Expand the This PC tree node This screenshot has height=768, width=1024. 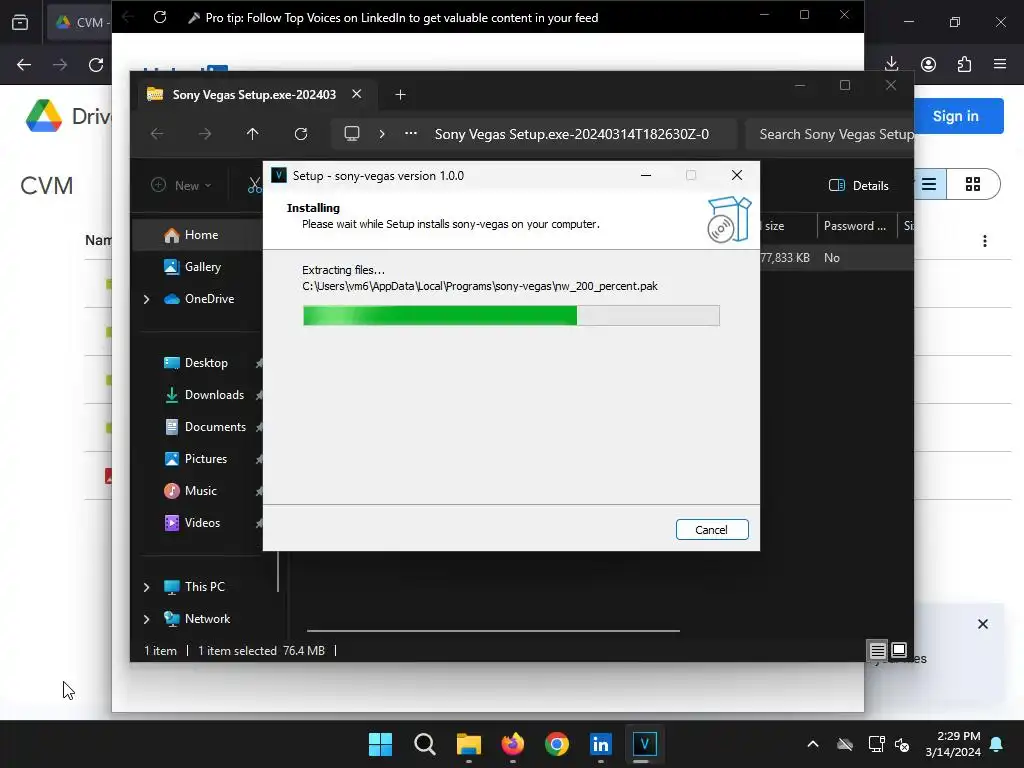click(x=146, y=587)
